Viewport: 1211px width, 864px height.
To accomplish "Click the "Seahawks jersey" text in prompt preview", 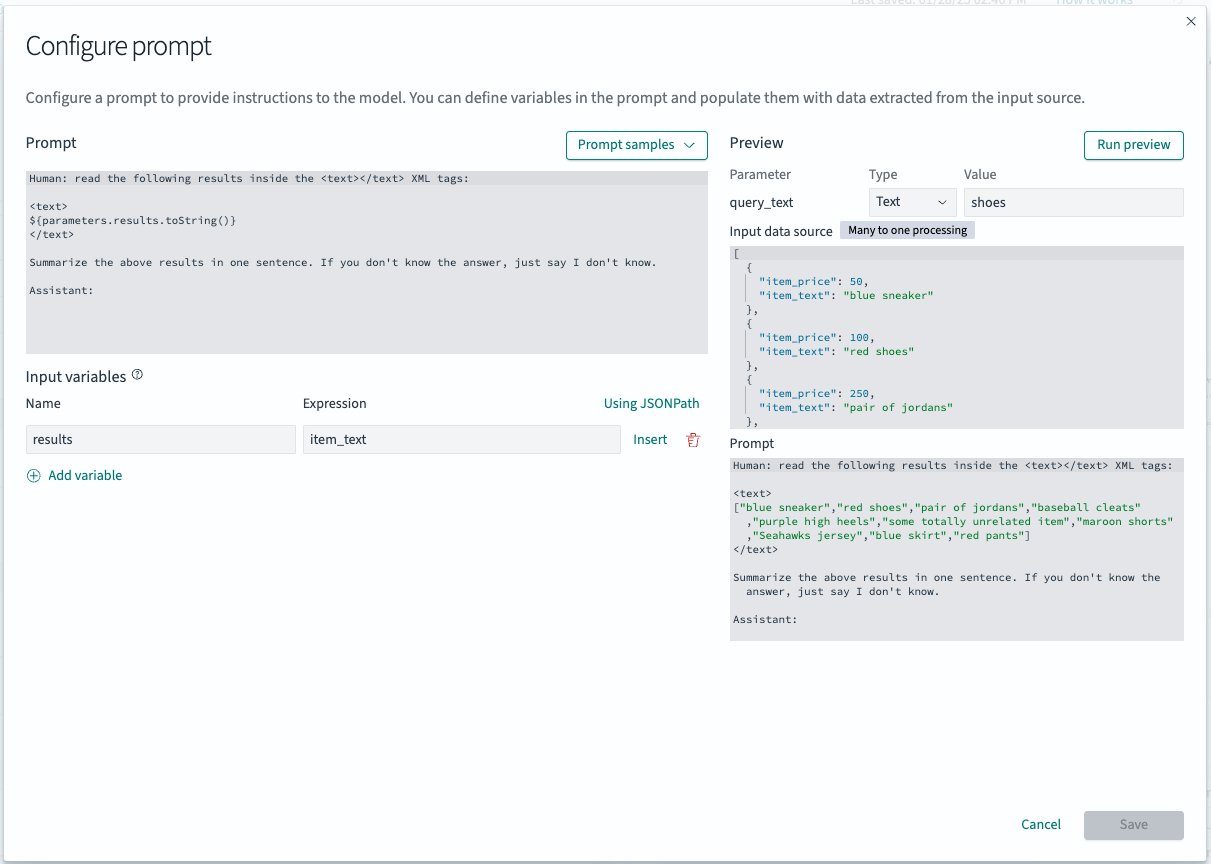I will (x=808, y=536).
